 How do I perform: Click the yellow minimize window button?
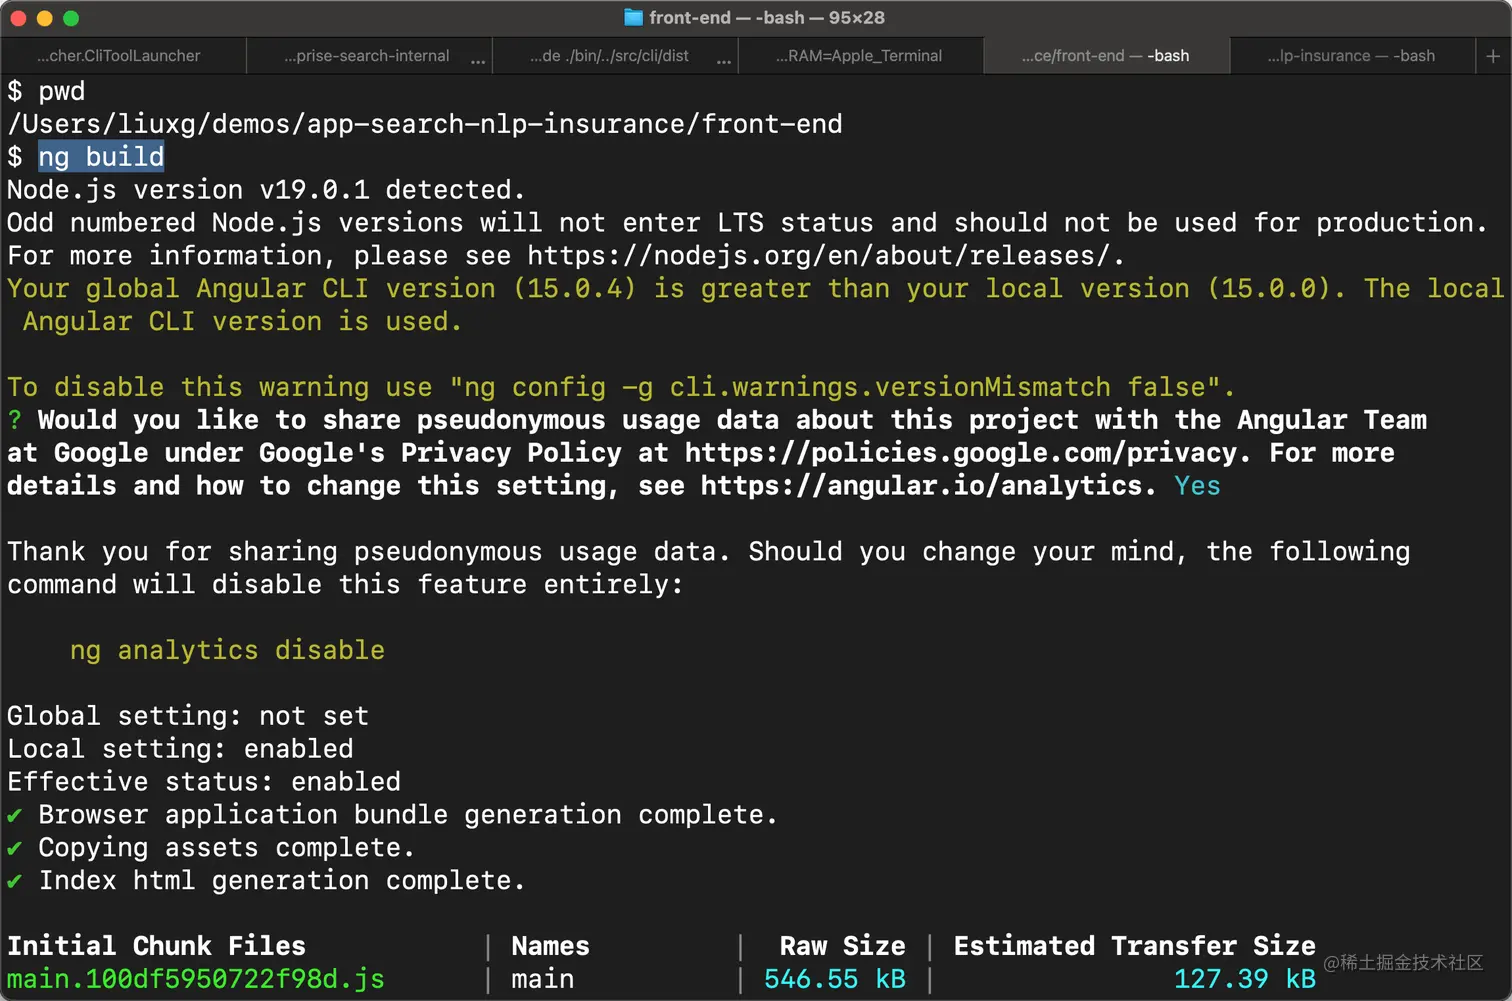click(44, 18)
